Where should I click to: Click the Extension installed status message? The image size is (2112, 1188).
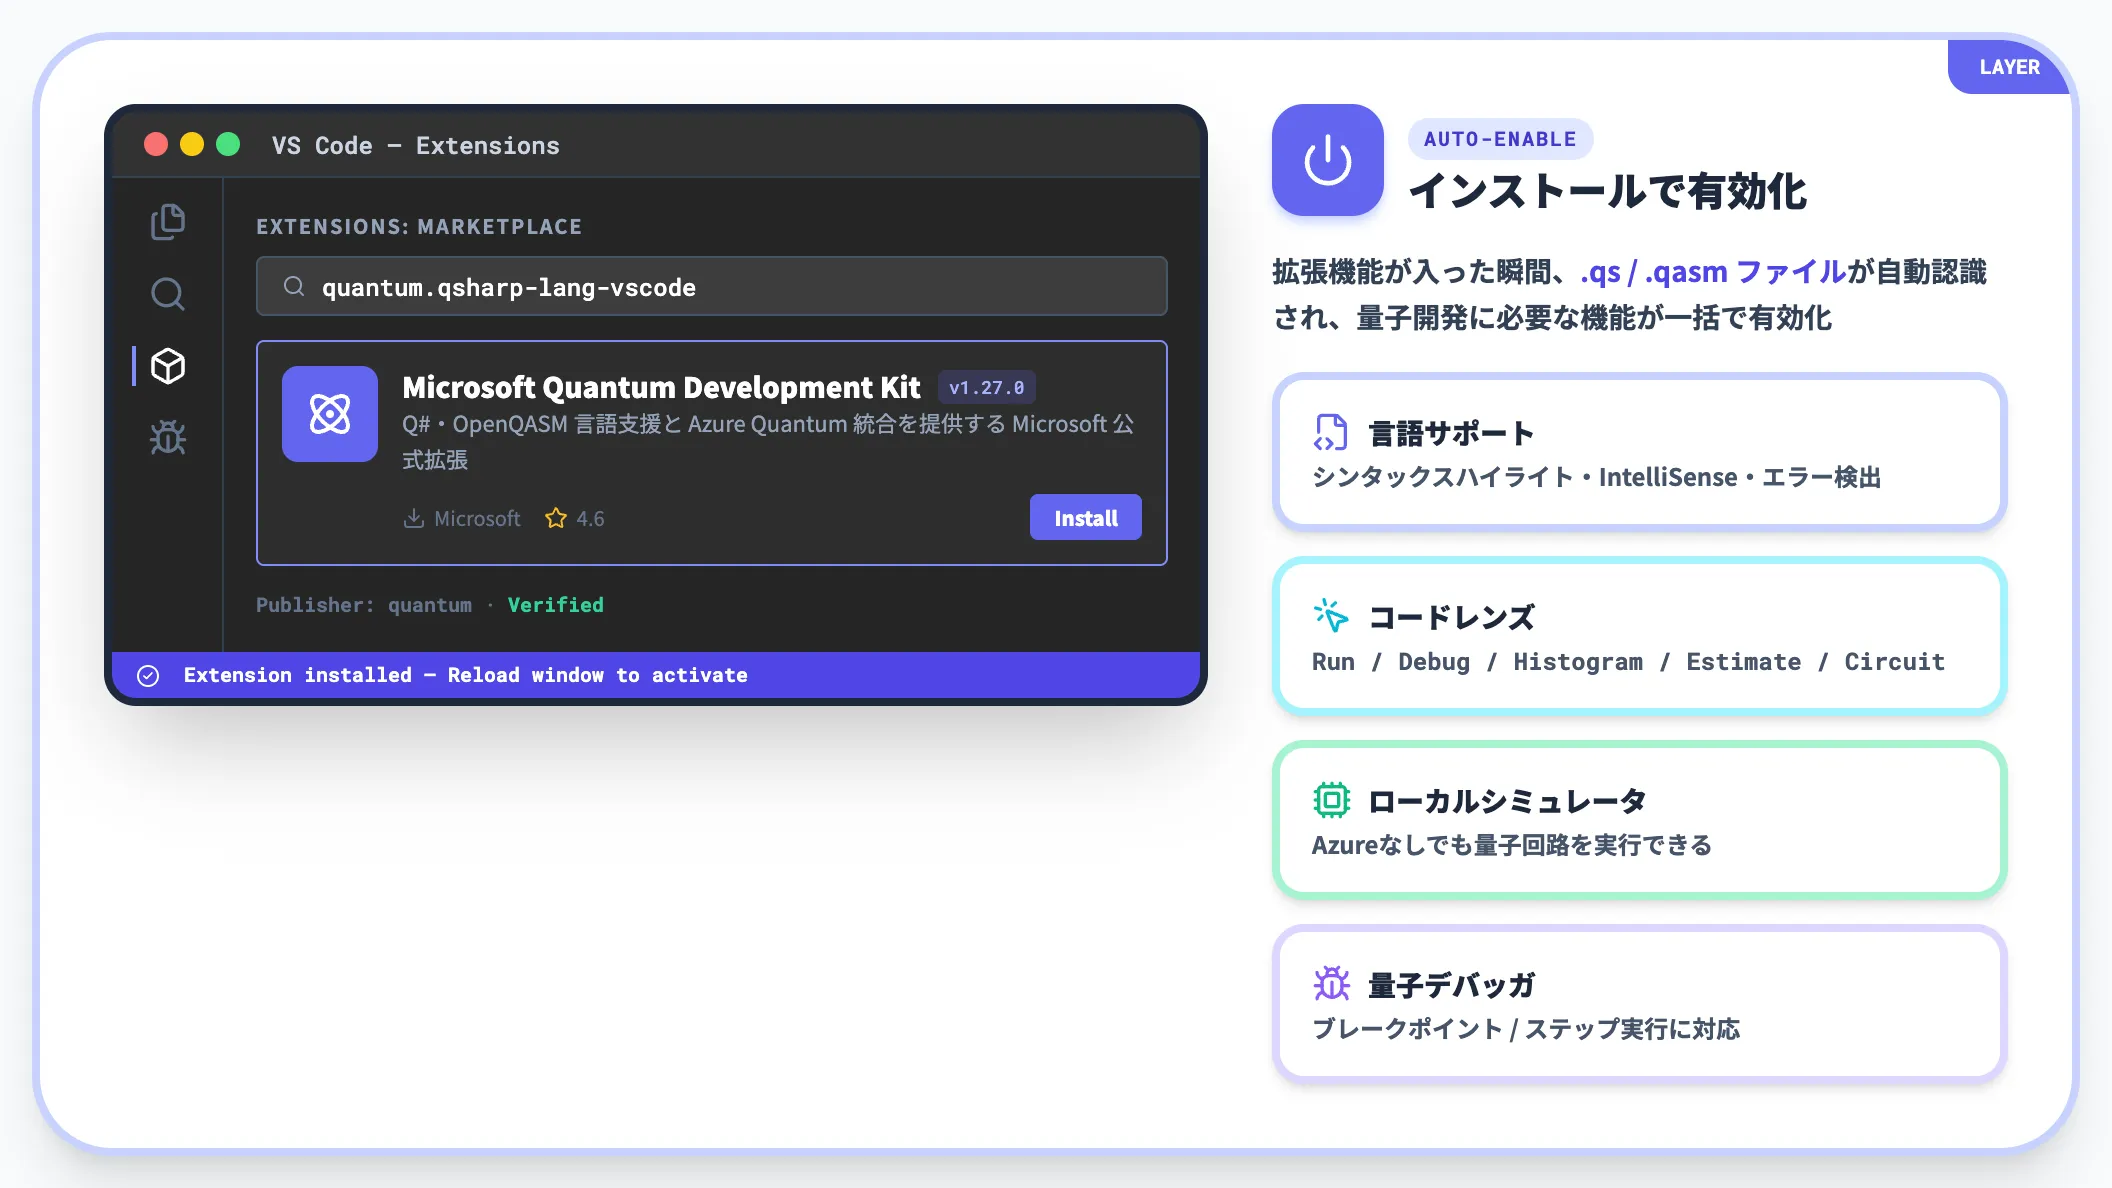(x=466, y=675)
